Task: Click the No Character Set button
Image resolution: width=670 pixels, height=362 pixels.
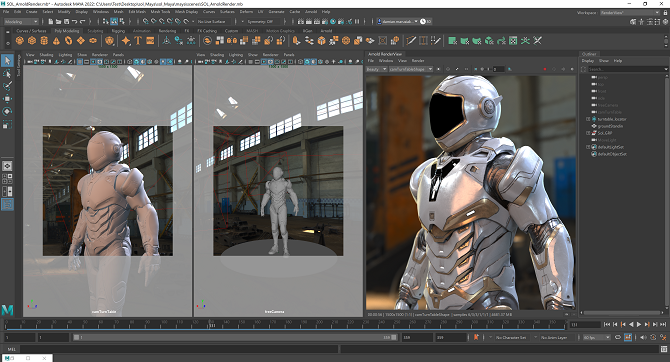Action: 511,337
